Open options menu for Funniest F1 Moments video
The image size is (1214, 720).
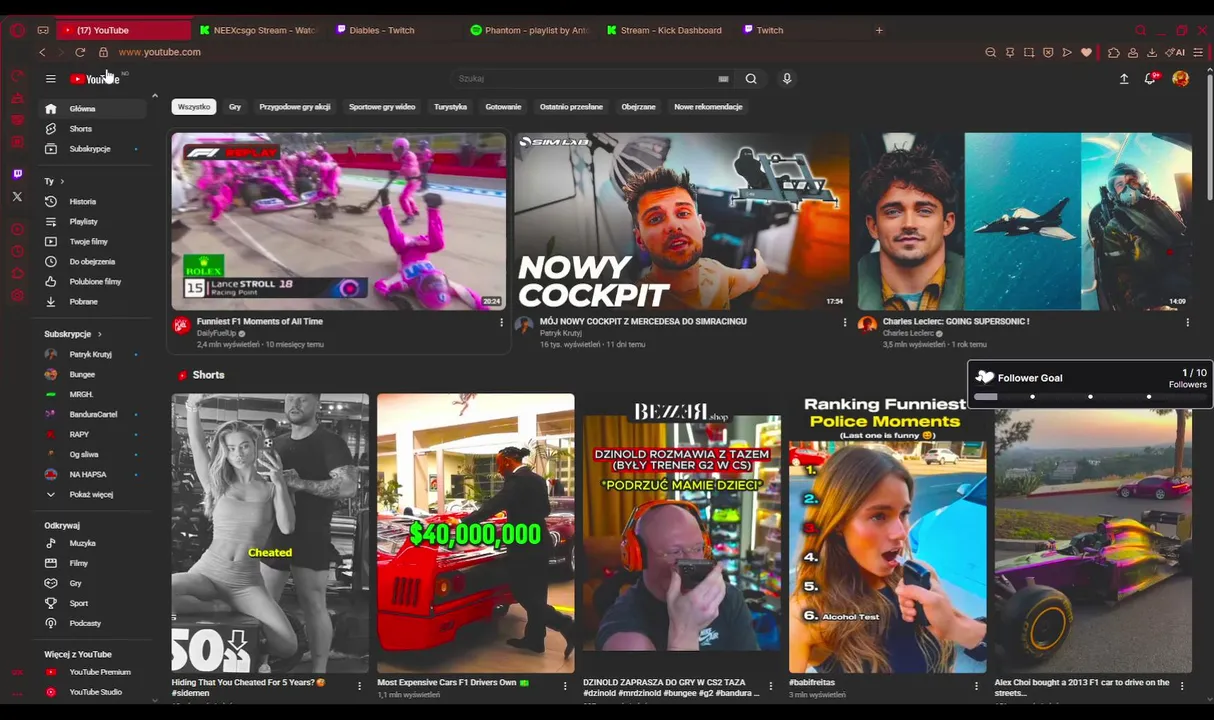coord(501,322)
